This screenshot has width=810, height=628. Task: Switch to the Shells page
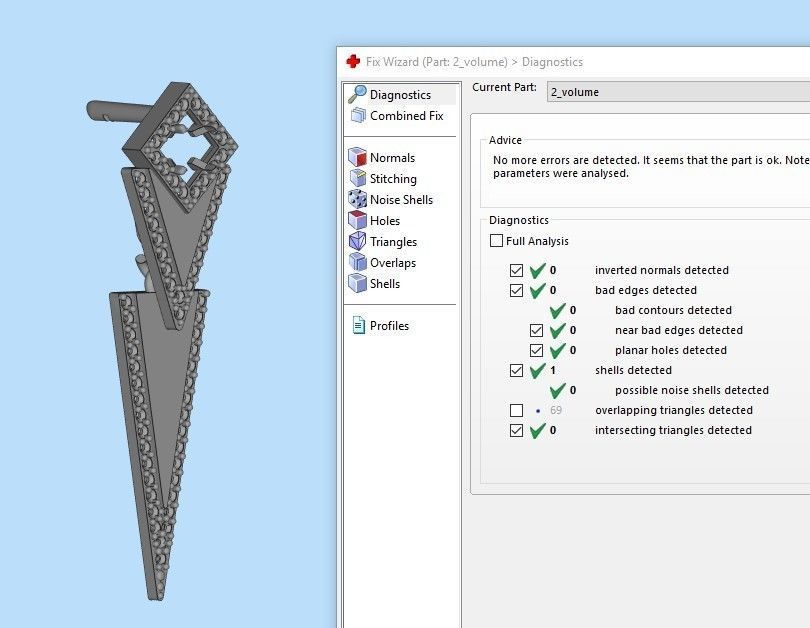385,284
